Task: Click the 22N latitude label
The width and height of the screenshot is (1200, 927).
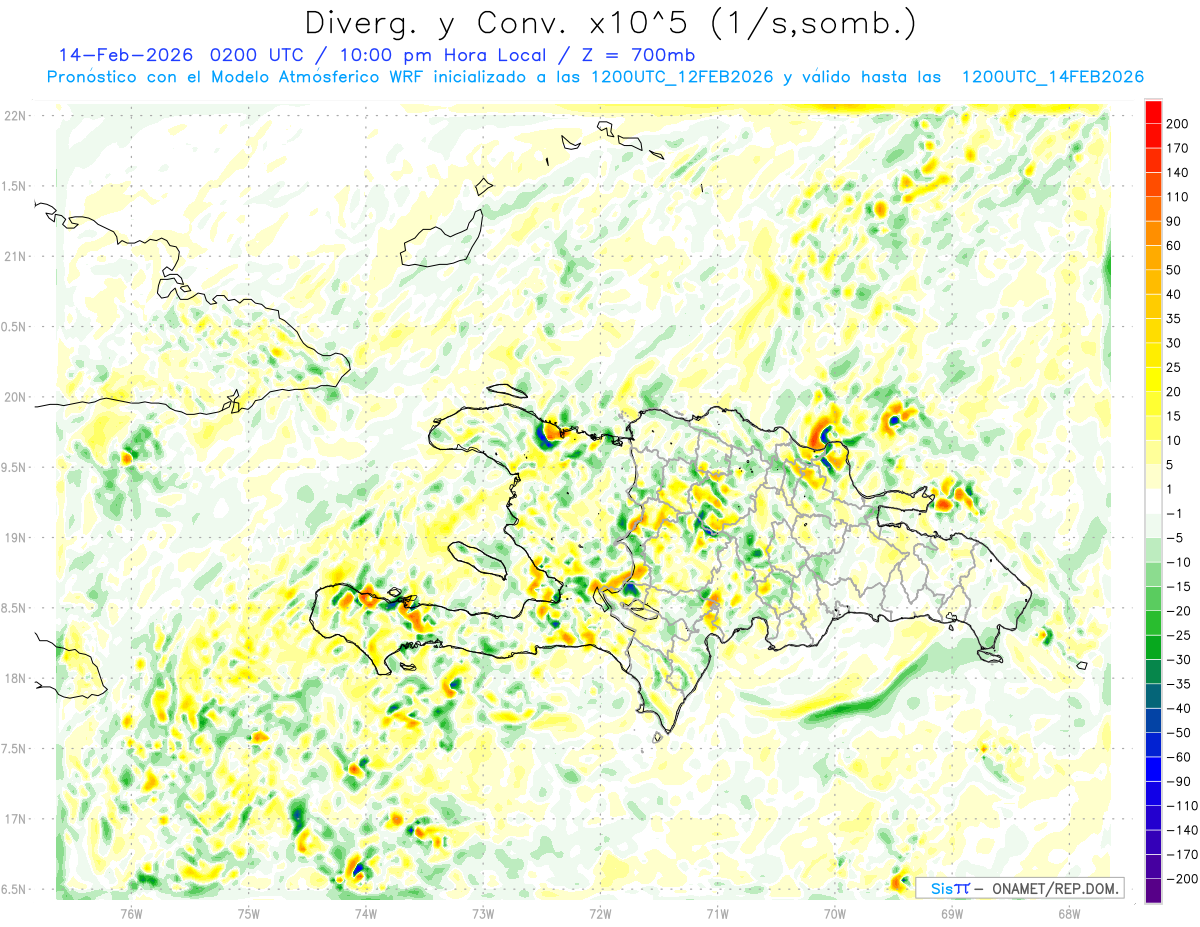Action: pyautogui.click(x=14, y=116)
